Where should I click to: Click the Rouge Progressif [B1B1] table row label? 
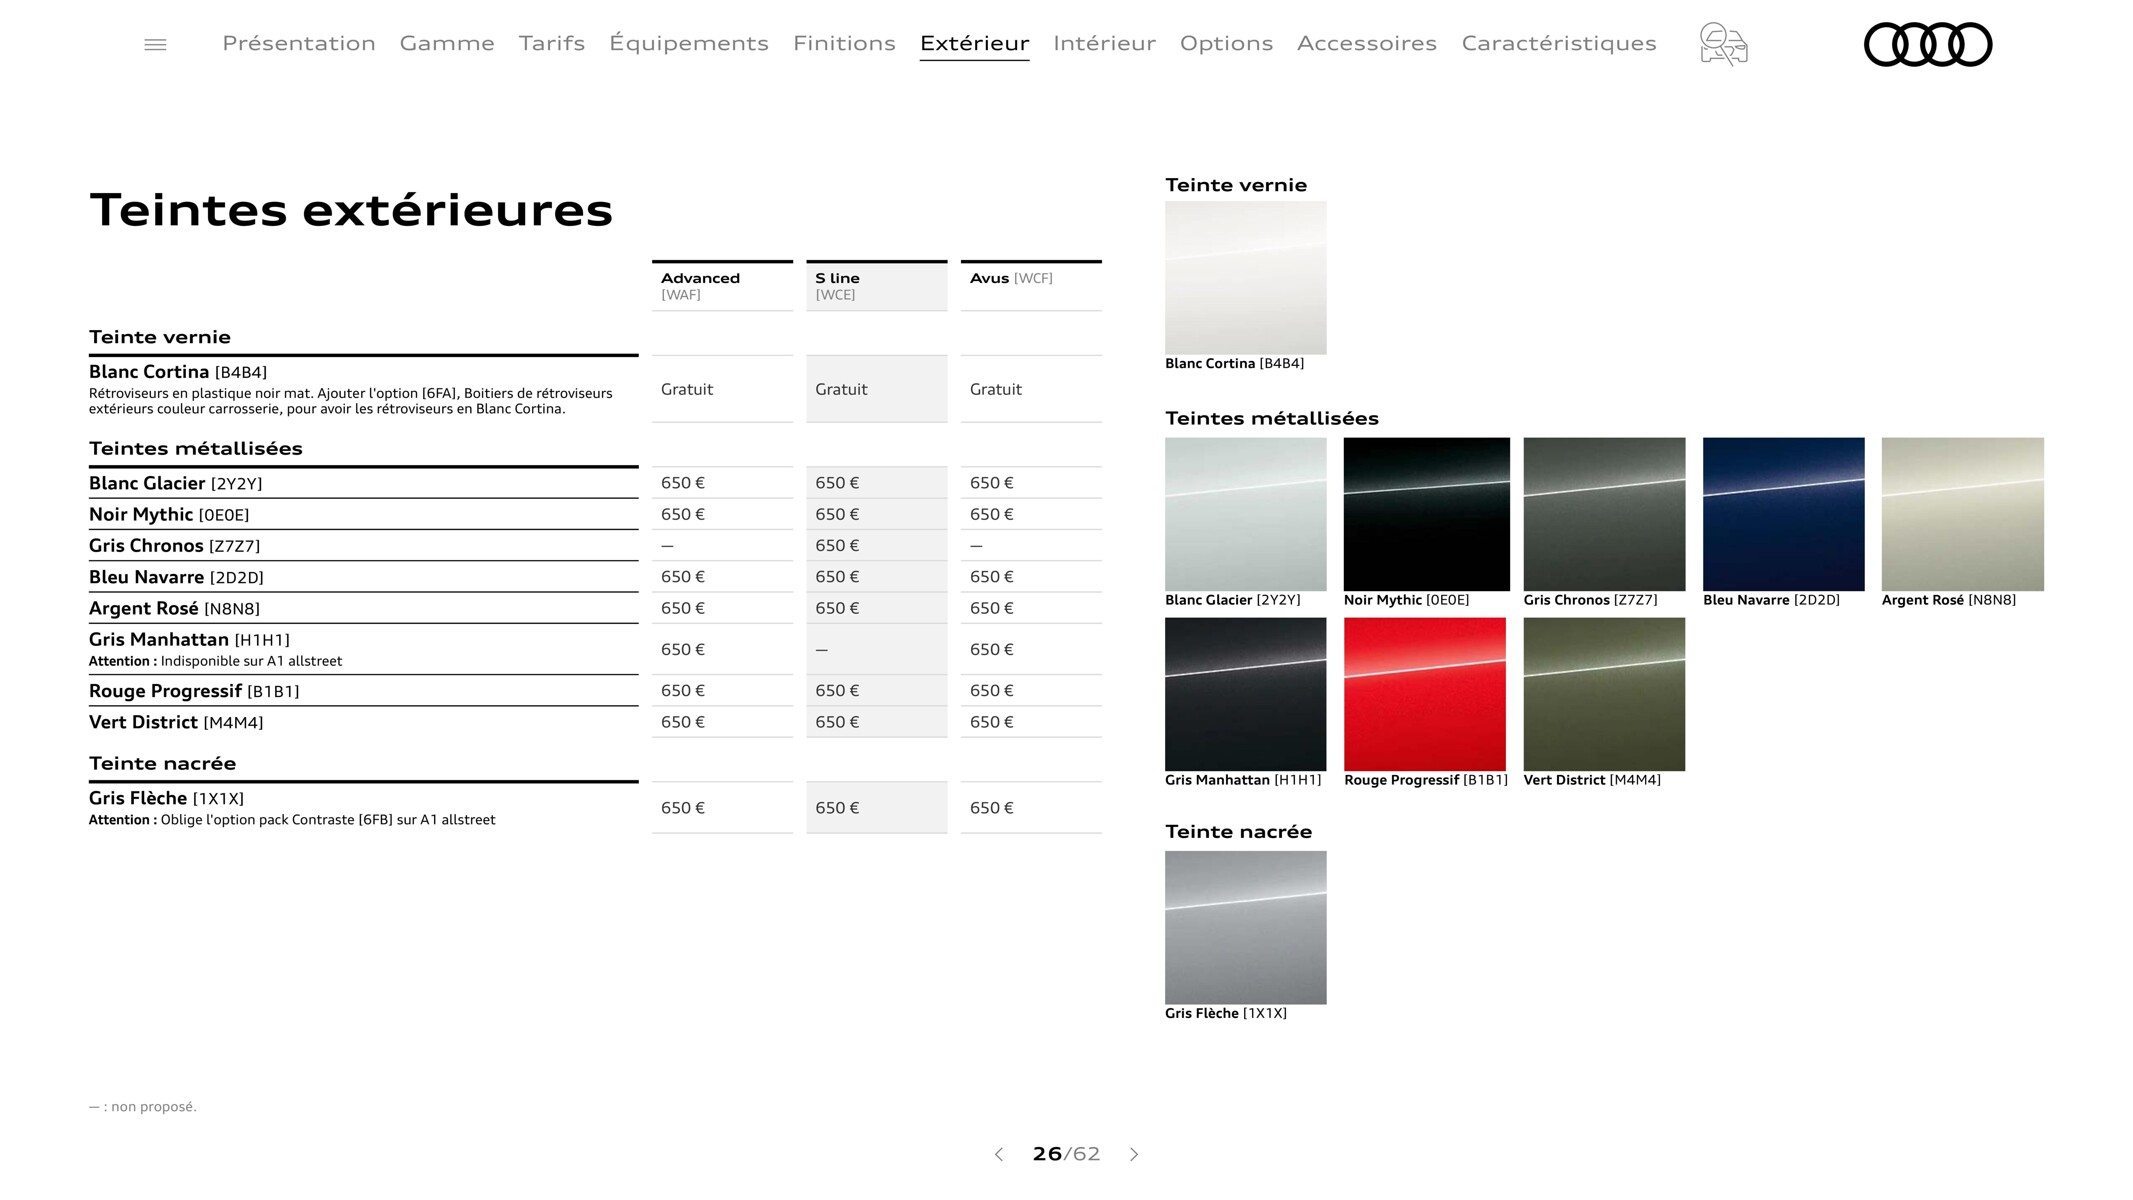pyautogui.click(x=194, y=691)
